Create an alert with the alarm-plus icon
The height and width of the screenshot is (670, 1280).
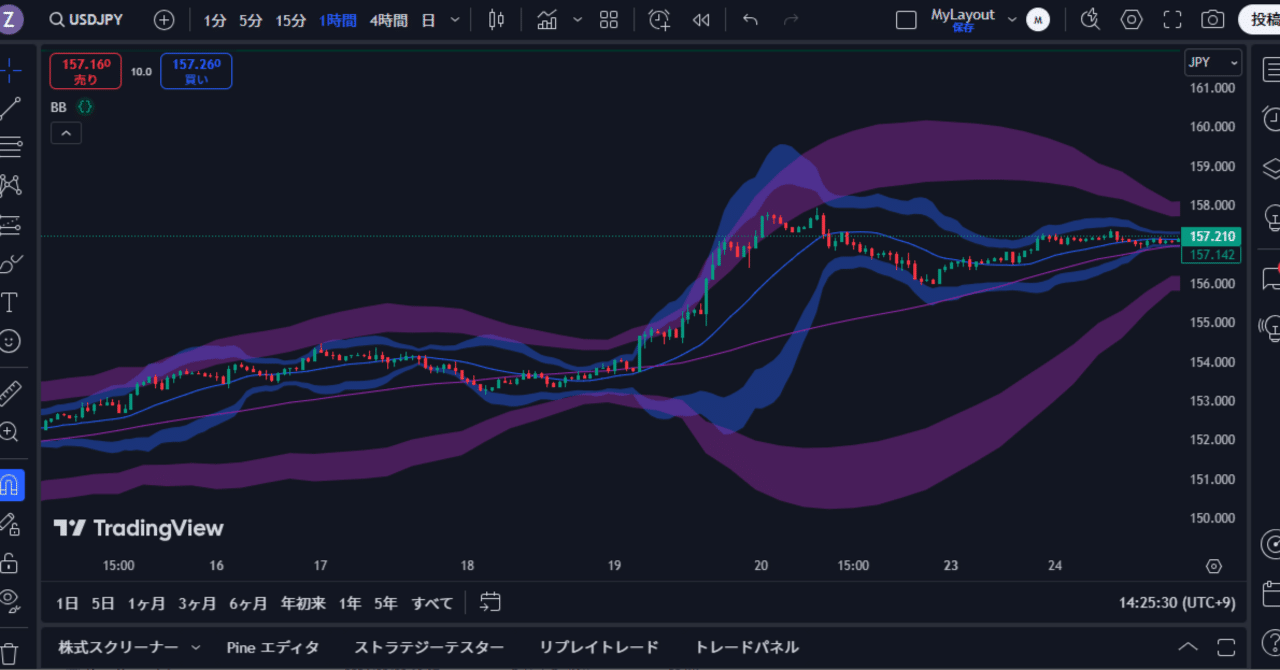(x=659, y=20)
